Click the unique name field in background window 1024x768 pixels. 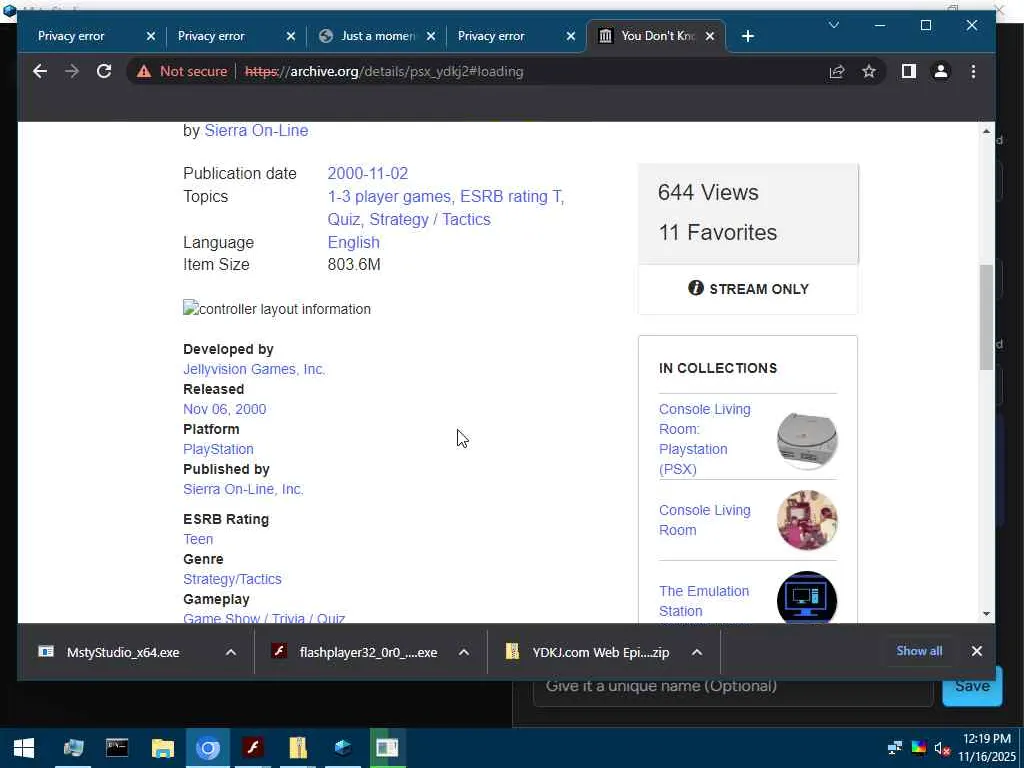coord(733,688)
